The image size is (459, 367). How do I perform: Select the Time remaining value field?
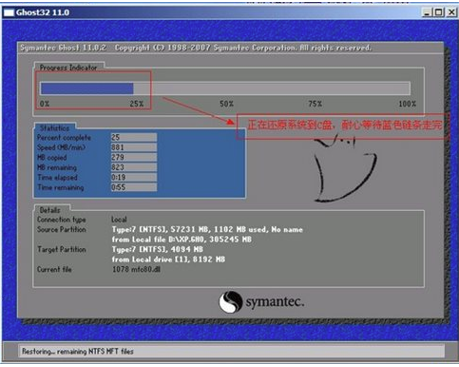[134, 187]
